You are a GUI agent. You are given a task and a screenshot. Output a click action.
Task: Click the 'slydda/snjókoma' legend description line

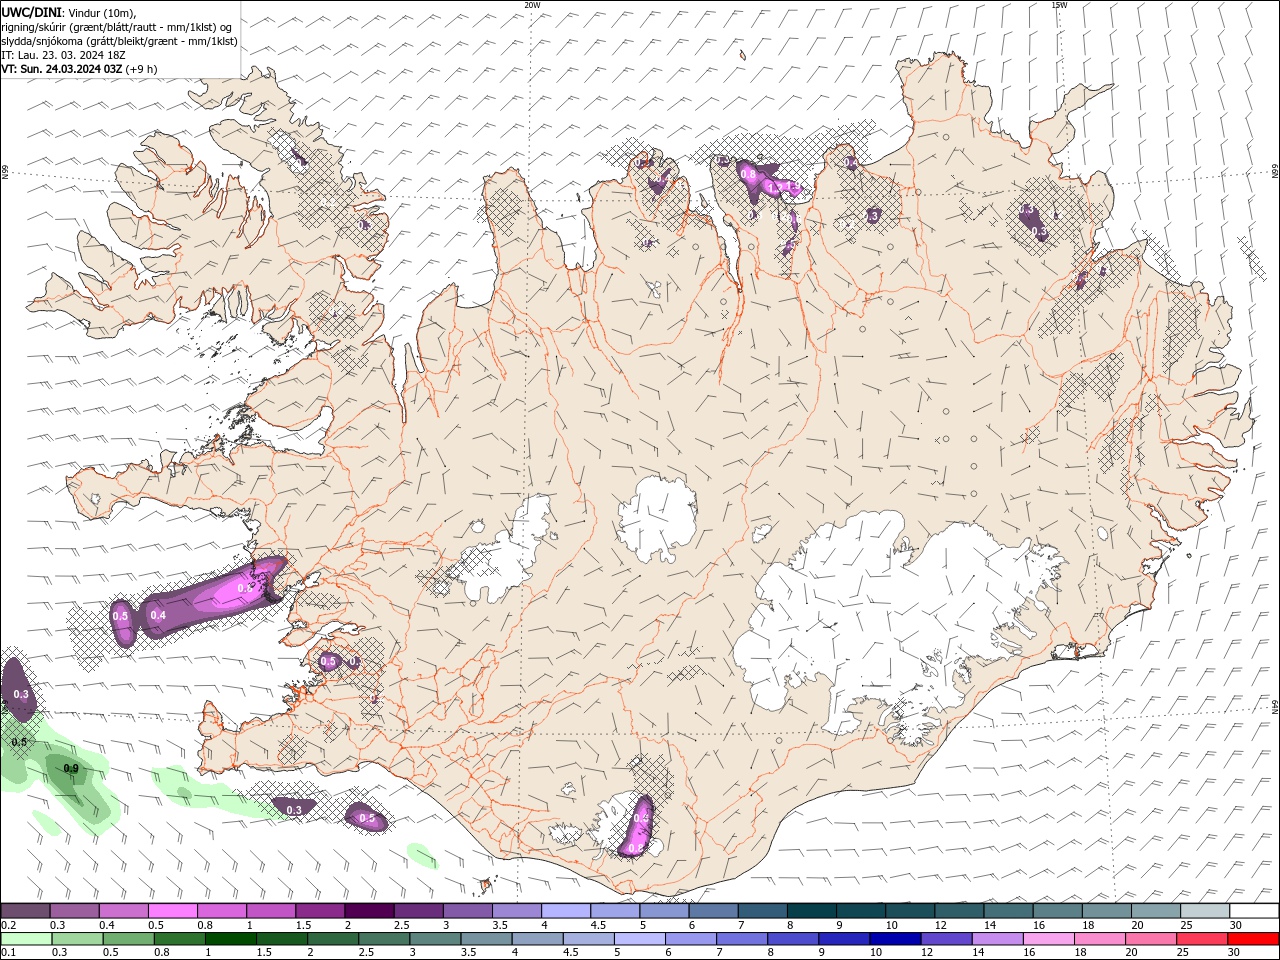pos(119,41)
